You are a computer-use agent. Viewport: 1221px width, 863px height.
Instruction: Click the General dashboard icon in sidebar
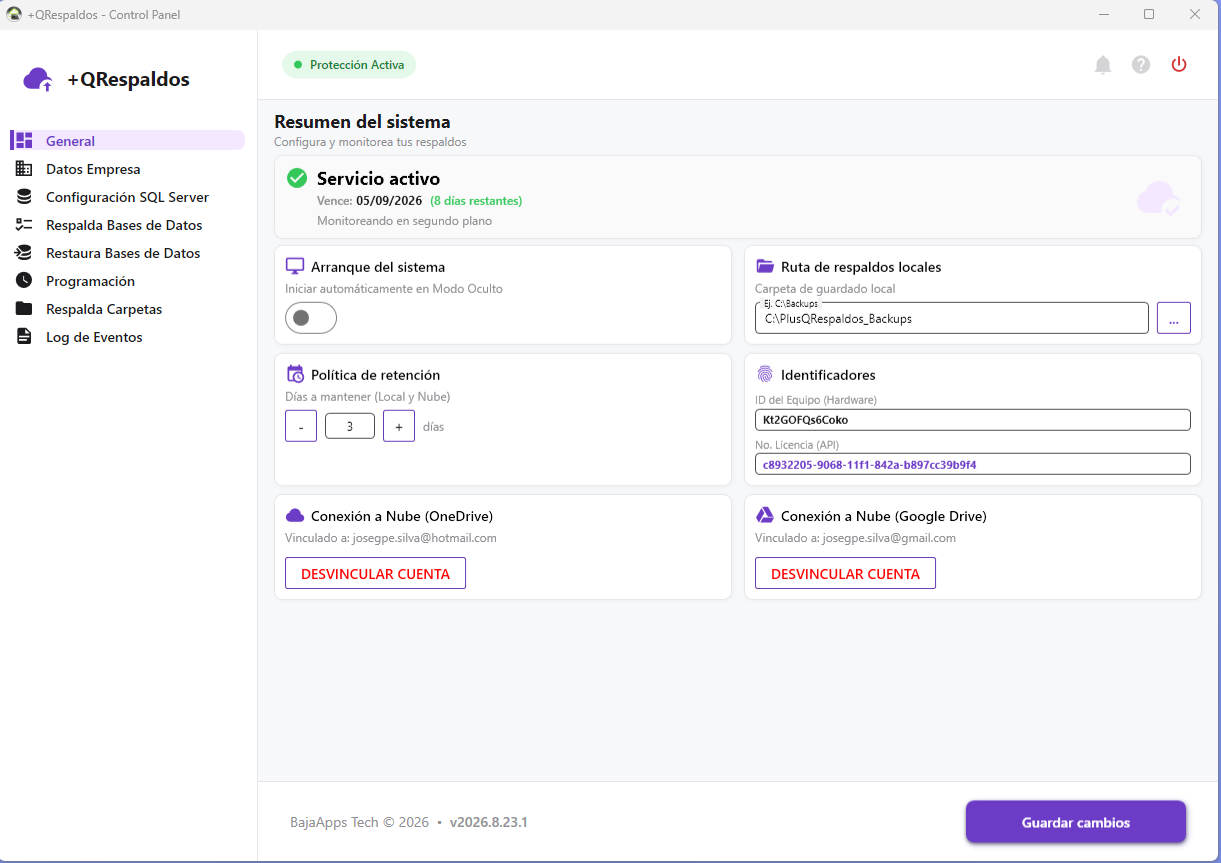[x=24, y=141]
